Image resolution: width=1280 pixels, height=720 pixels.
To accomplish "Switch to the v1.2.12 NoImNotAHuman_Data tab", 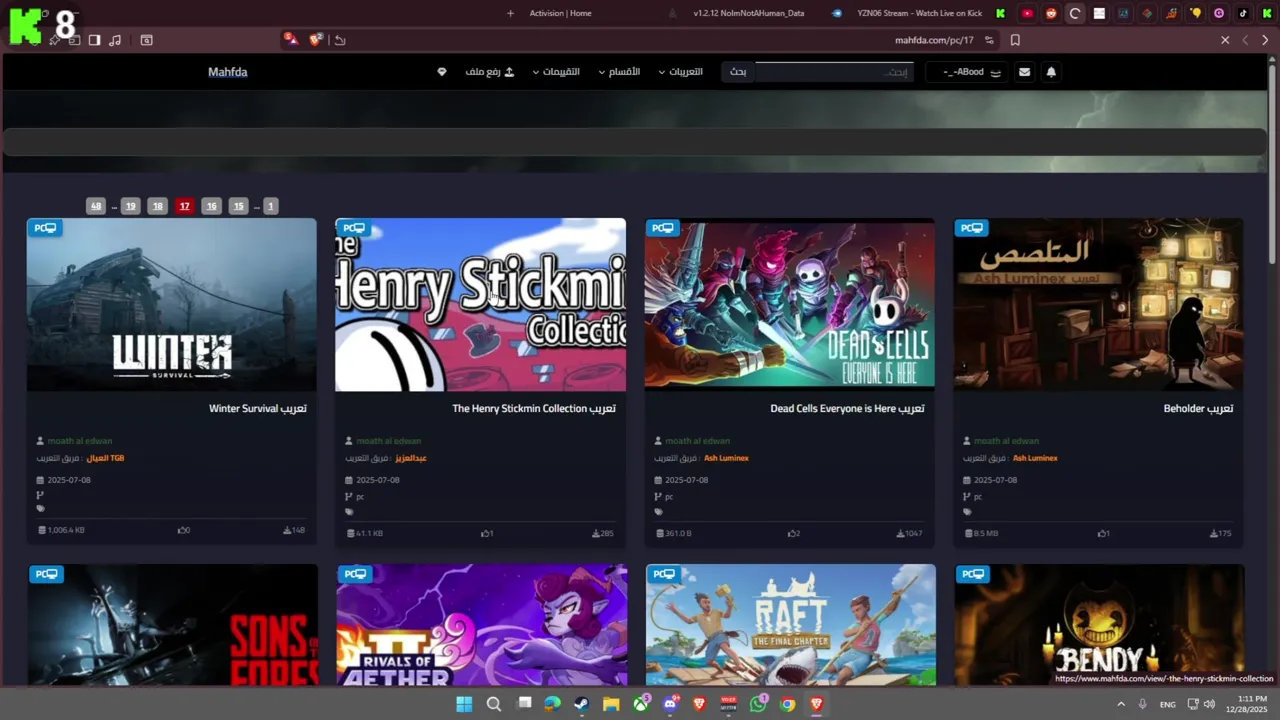I will (x=748, y=13).
